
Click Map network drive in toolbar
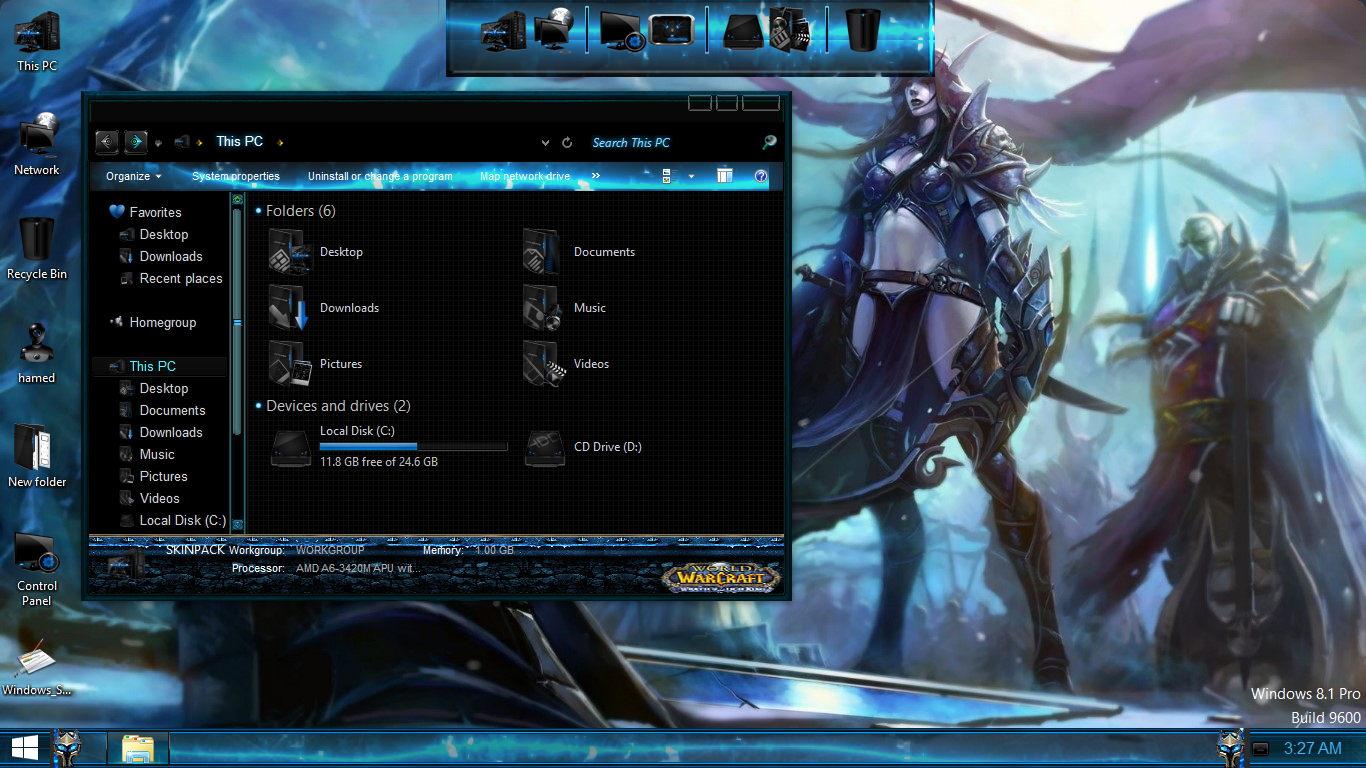[x=525, y=177]
